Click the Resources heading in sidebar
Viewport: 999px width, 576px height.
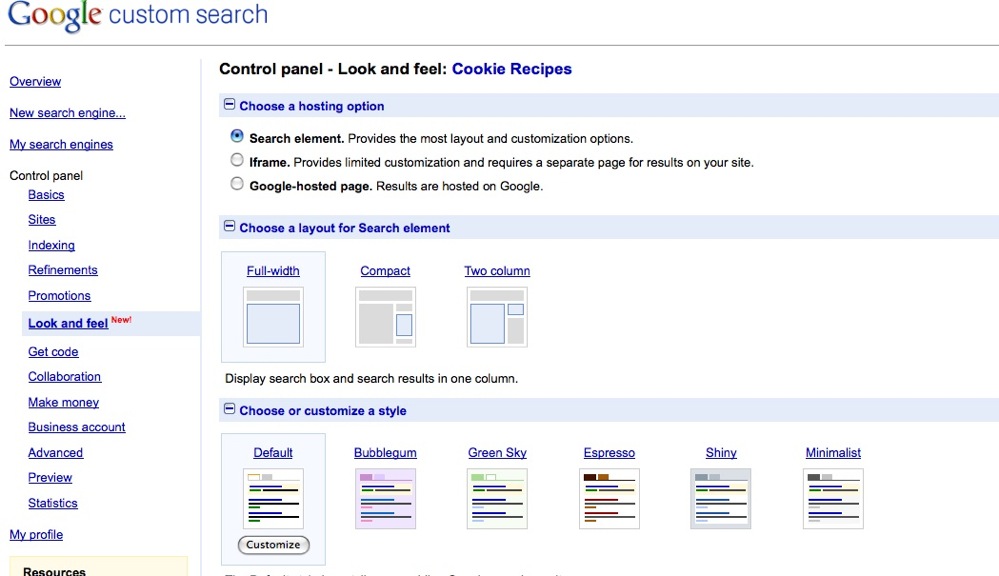54,571
